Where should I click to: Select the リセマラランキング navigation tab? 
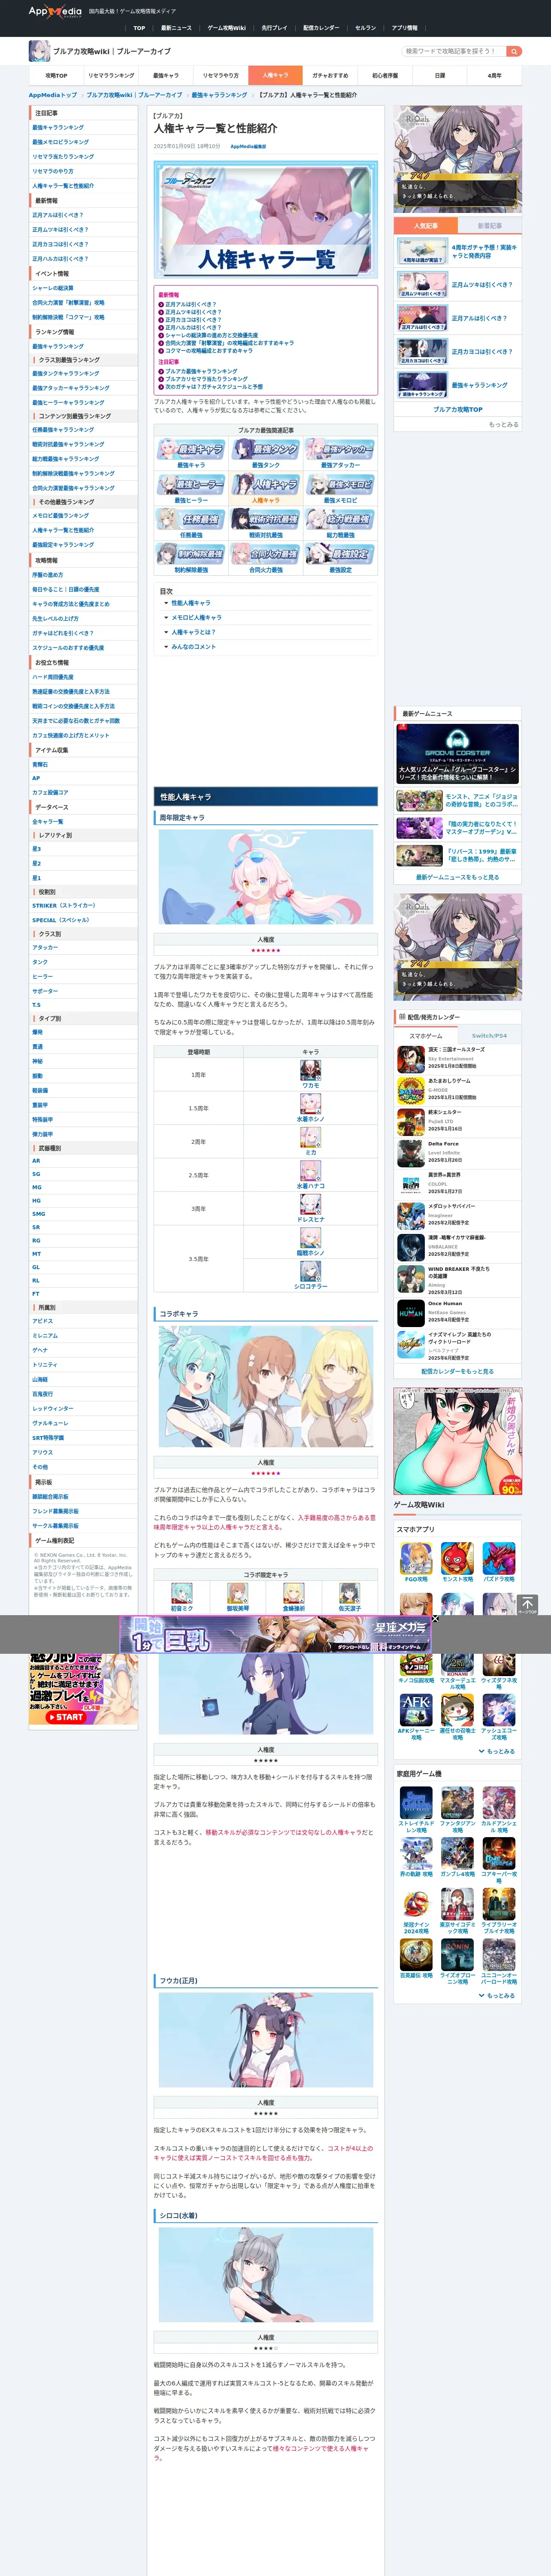click(111, 75)
